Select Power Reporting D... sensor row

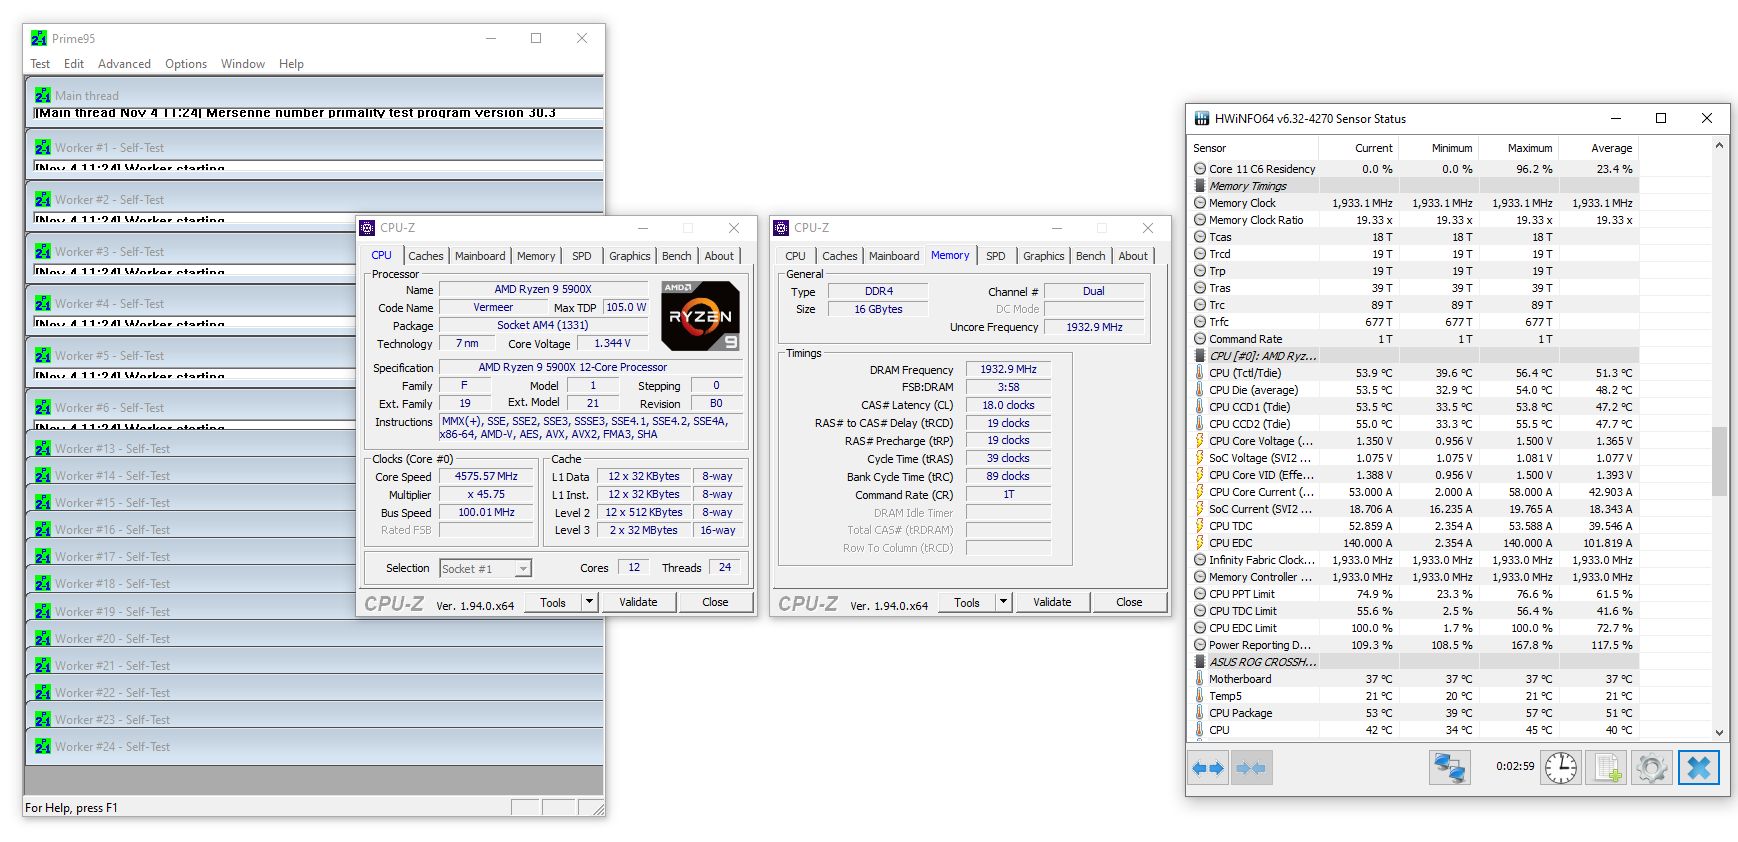click(1414, 644)
